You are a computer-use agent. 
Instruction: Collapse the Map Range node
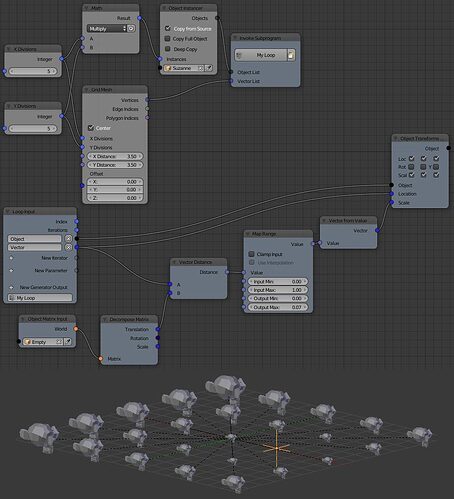(248, 234)
